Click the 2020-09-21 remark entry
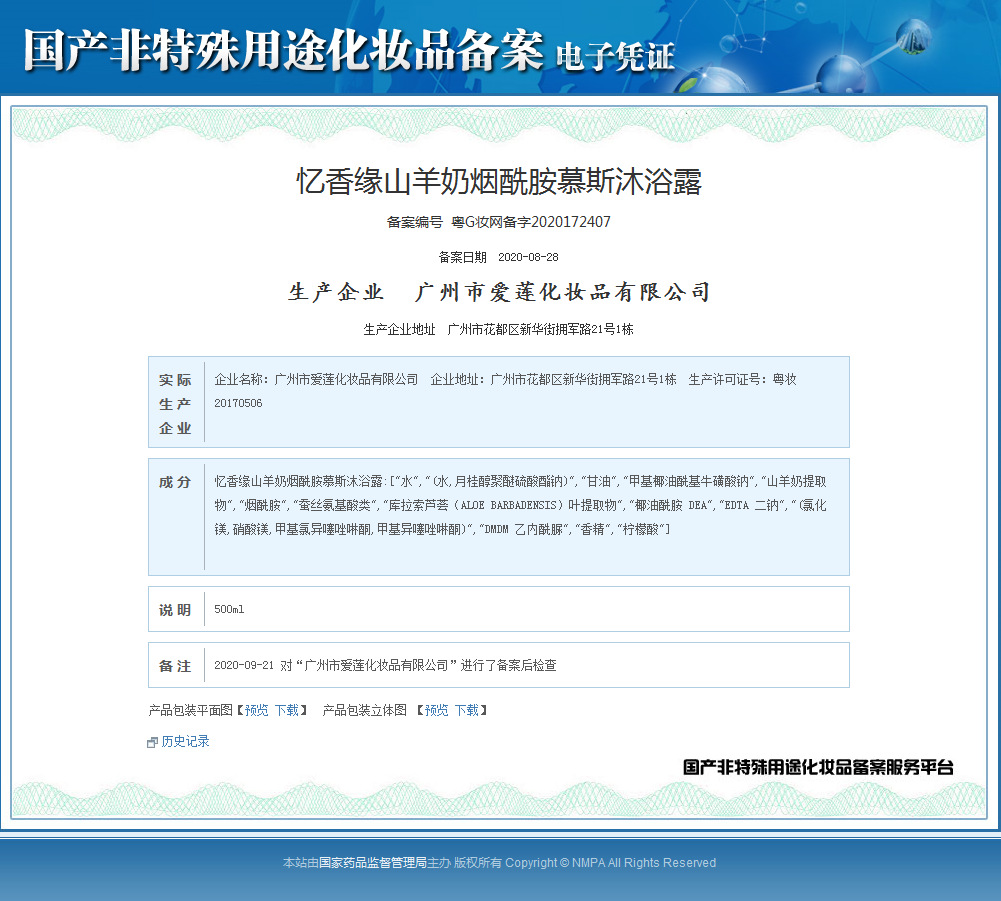 pyautogui.click(x=385, y=665)
